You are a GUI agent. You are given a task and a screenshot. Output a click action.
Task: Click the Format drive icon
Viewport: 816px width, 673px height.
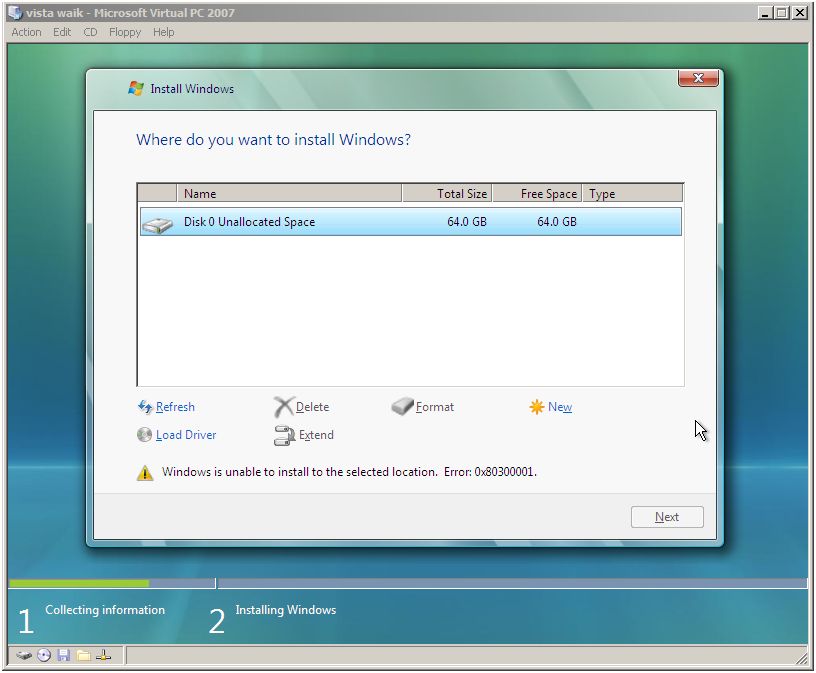pos(402,407)
